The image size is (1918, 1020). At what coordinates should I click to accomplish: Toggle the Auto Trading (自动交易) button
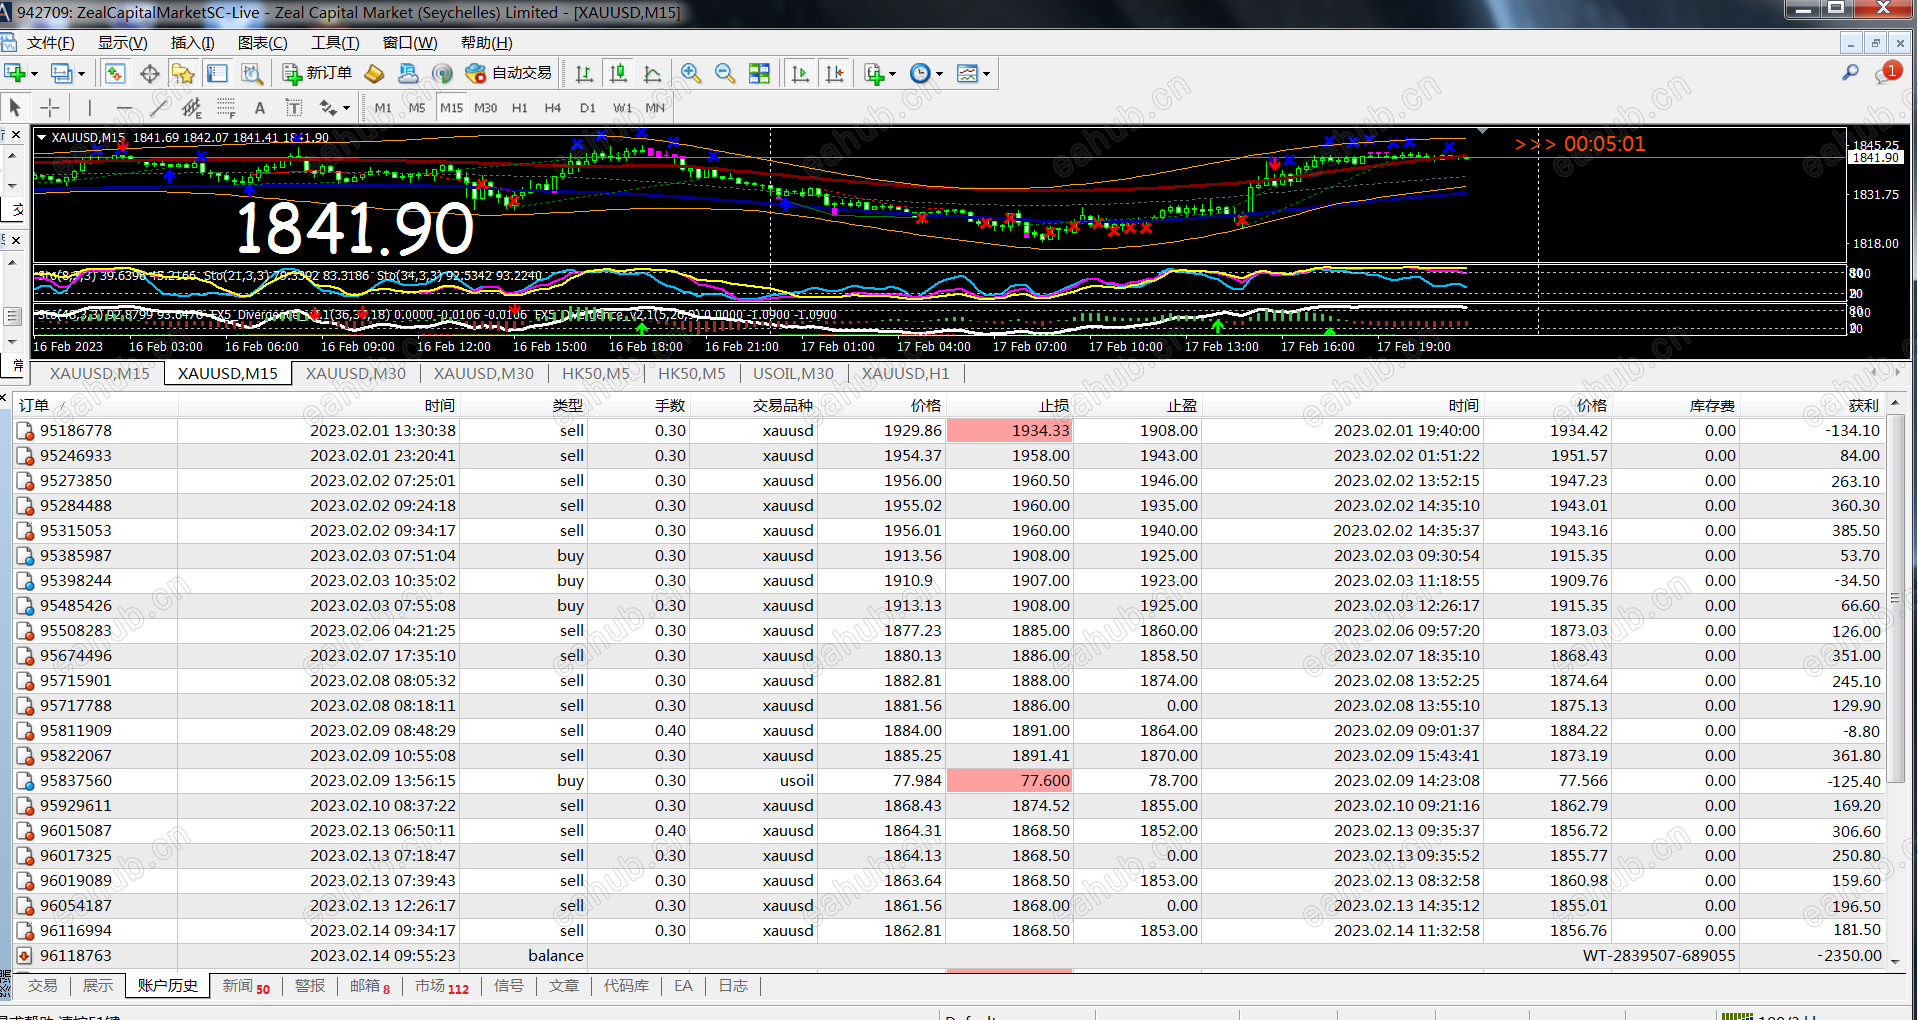509,73
